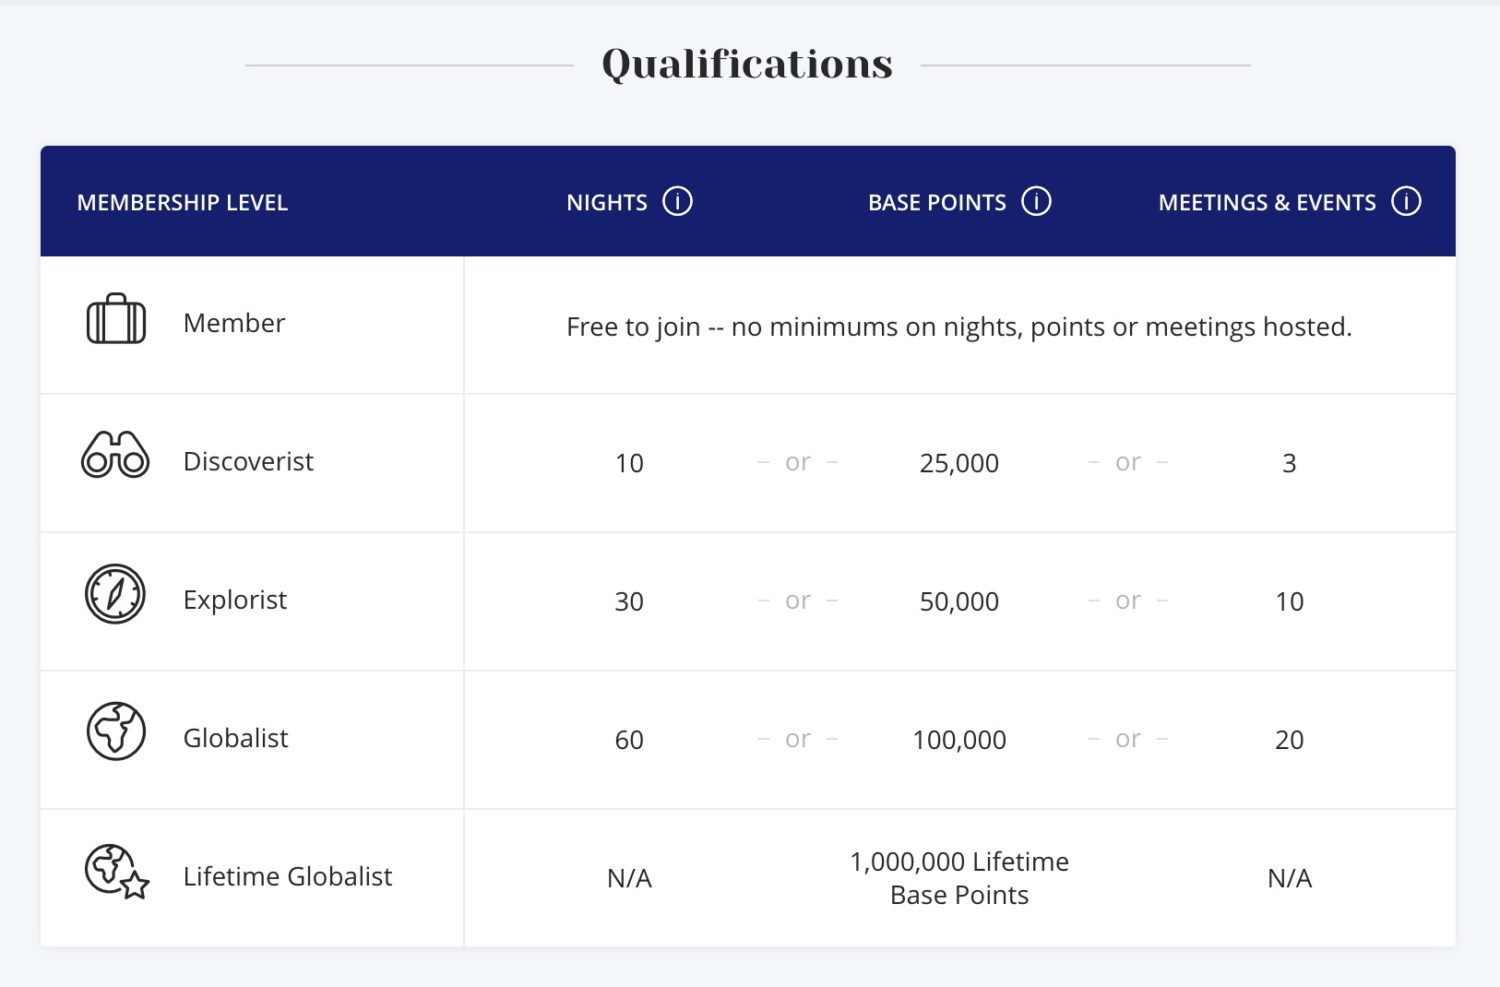Select the 1,000,000 Lifetime Base Points cell

[x=959, y=877]
